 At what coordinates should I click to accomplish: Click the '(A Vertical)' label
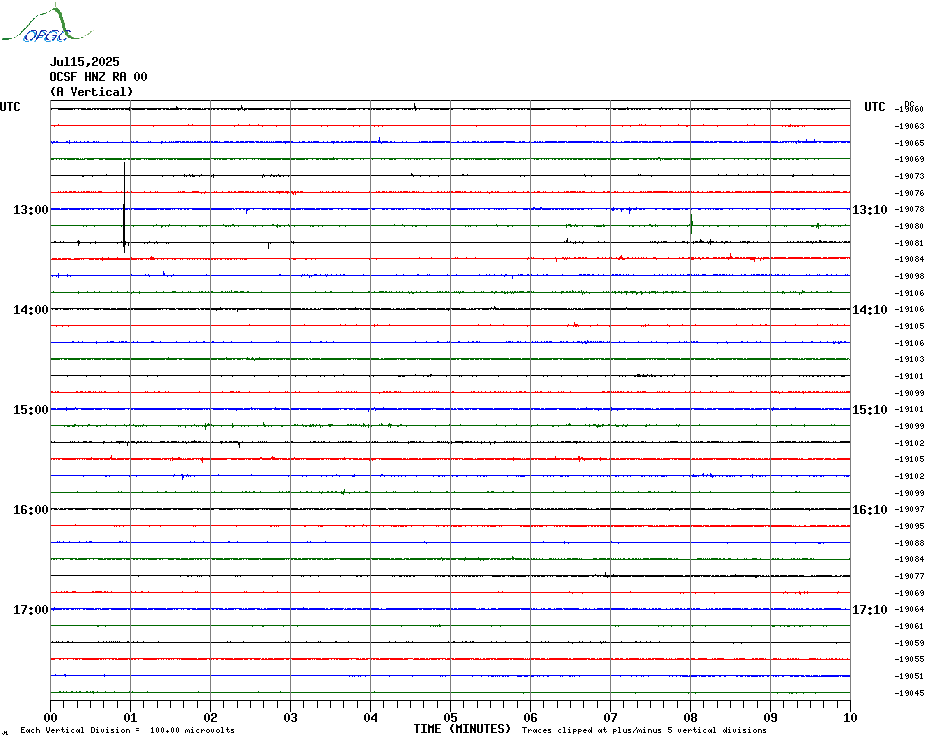click(x=91, y=92)
